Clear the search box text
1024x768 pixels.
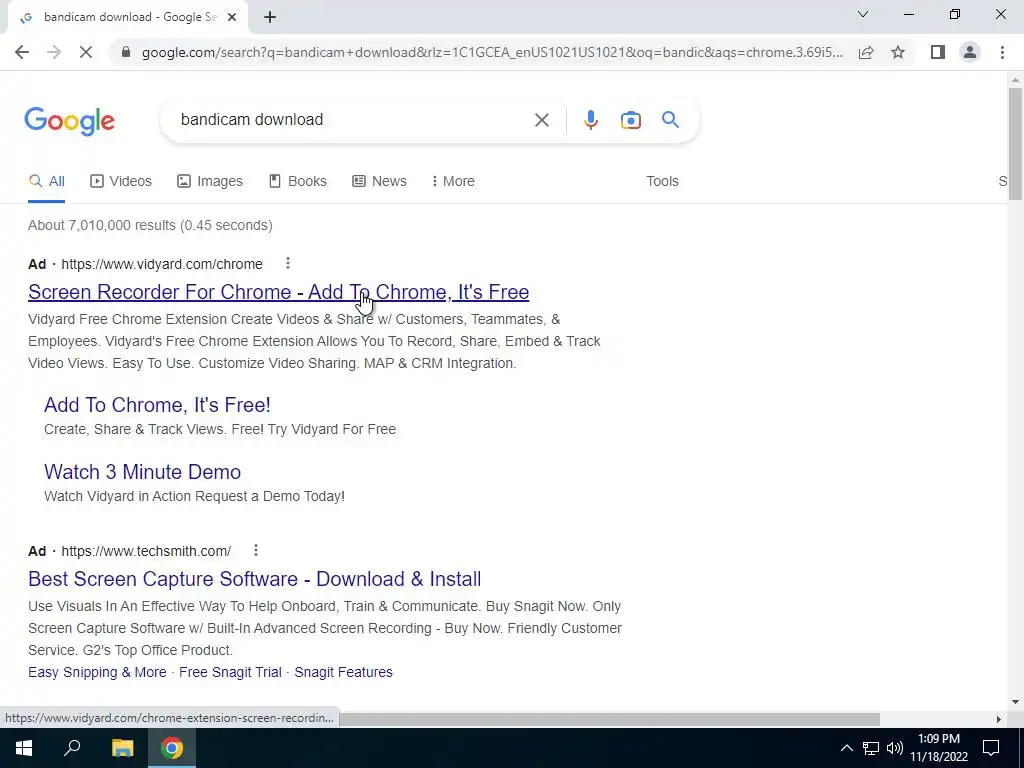(x=541, y=120)
